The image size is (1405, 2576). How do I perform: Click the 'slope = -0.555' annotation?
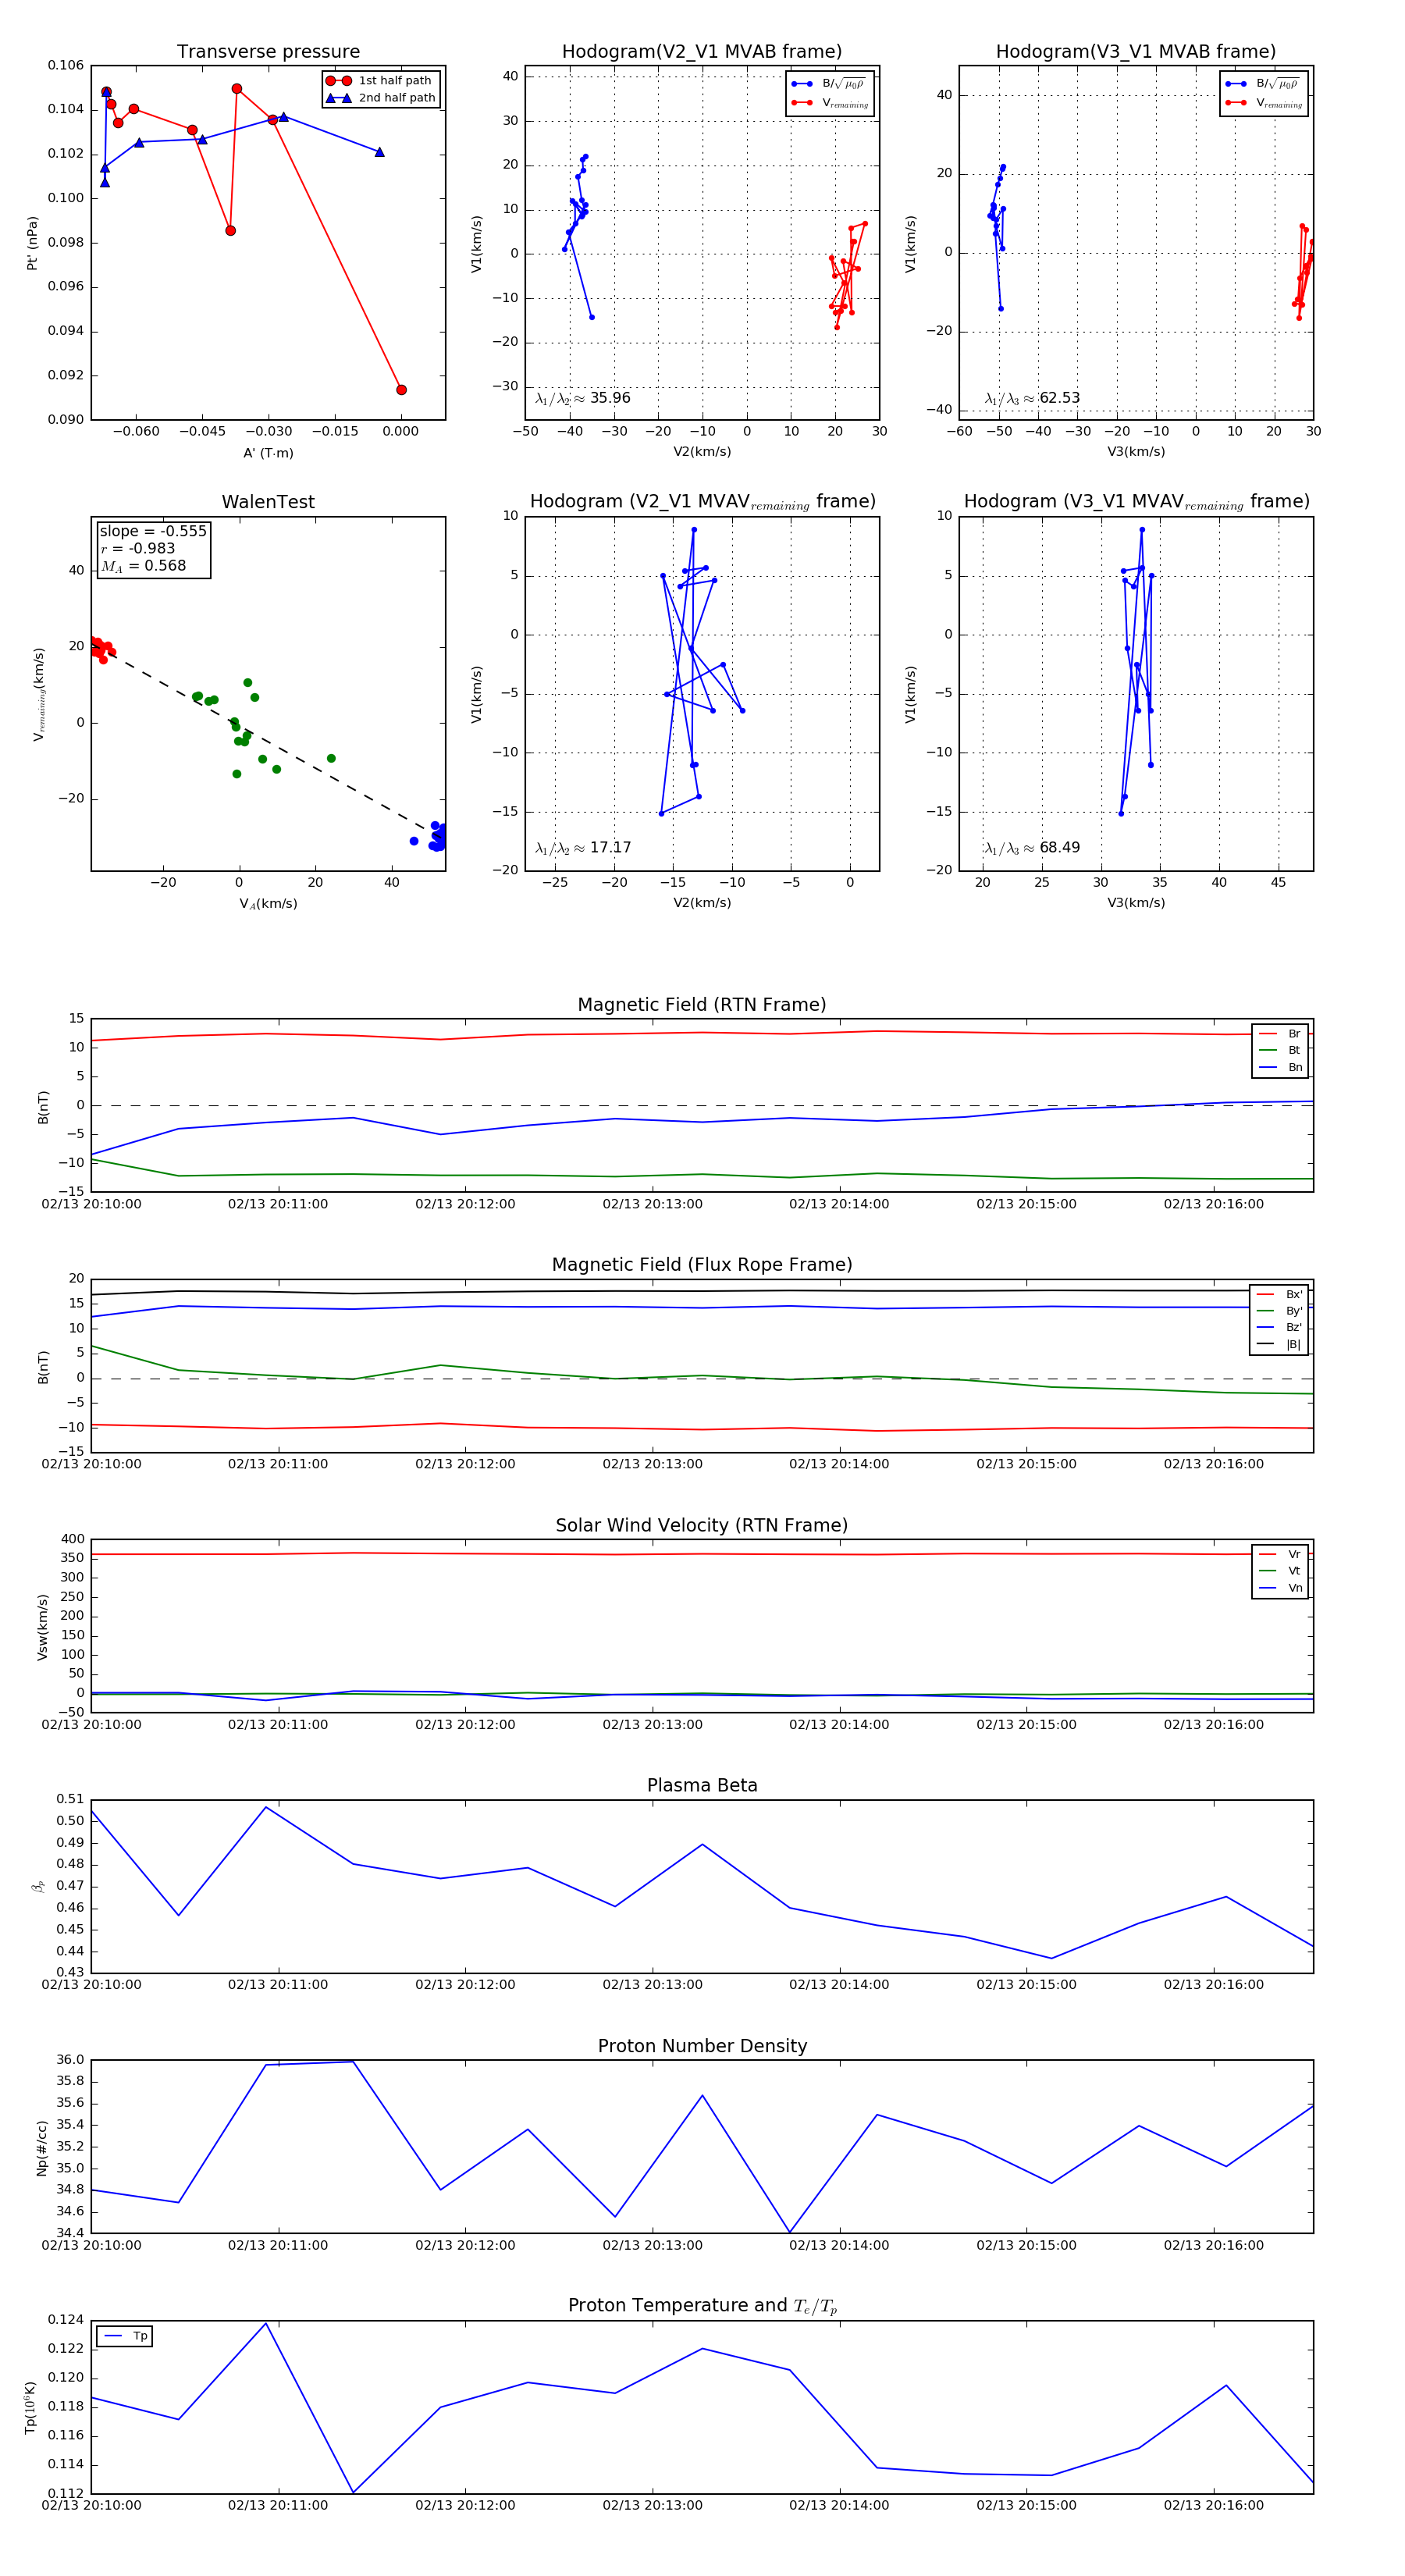coord(153,531)
